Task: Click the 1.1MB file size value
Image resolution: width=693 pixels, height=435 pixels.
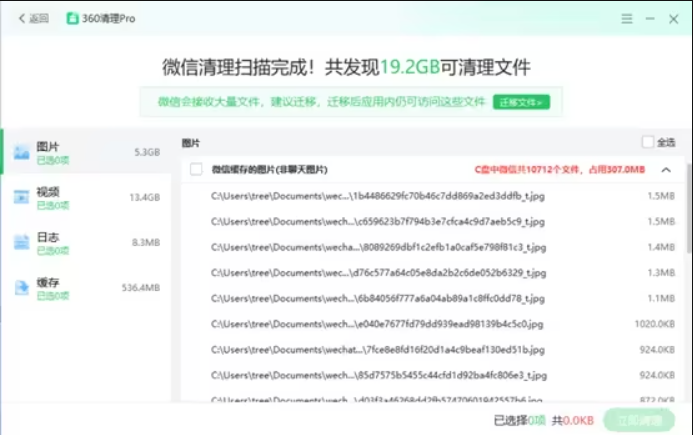Action: click(x=661, y=298)
